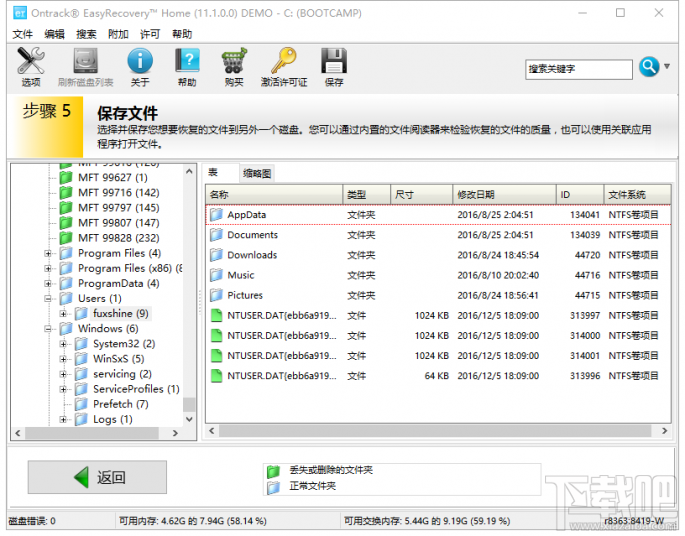Expand the WinSxS (5) tree node

63,359
